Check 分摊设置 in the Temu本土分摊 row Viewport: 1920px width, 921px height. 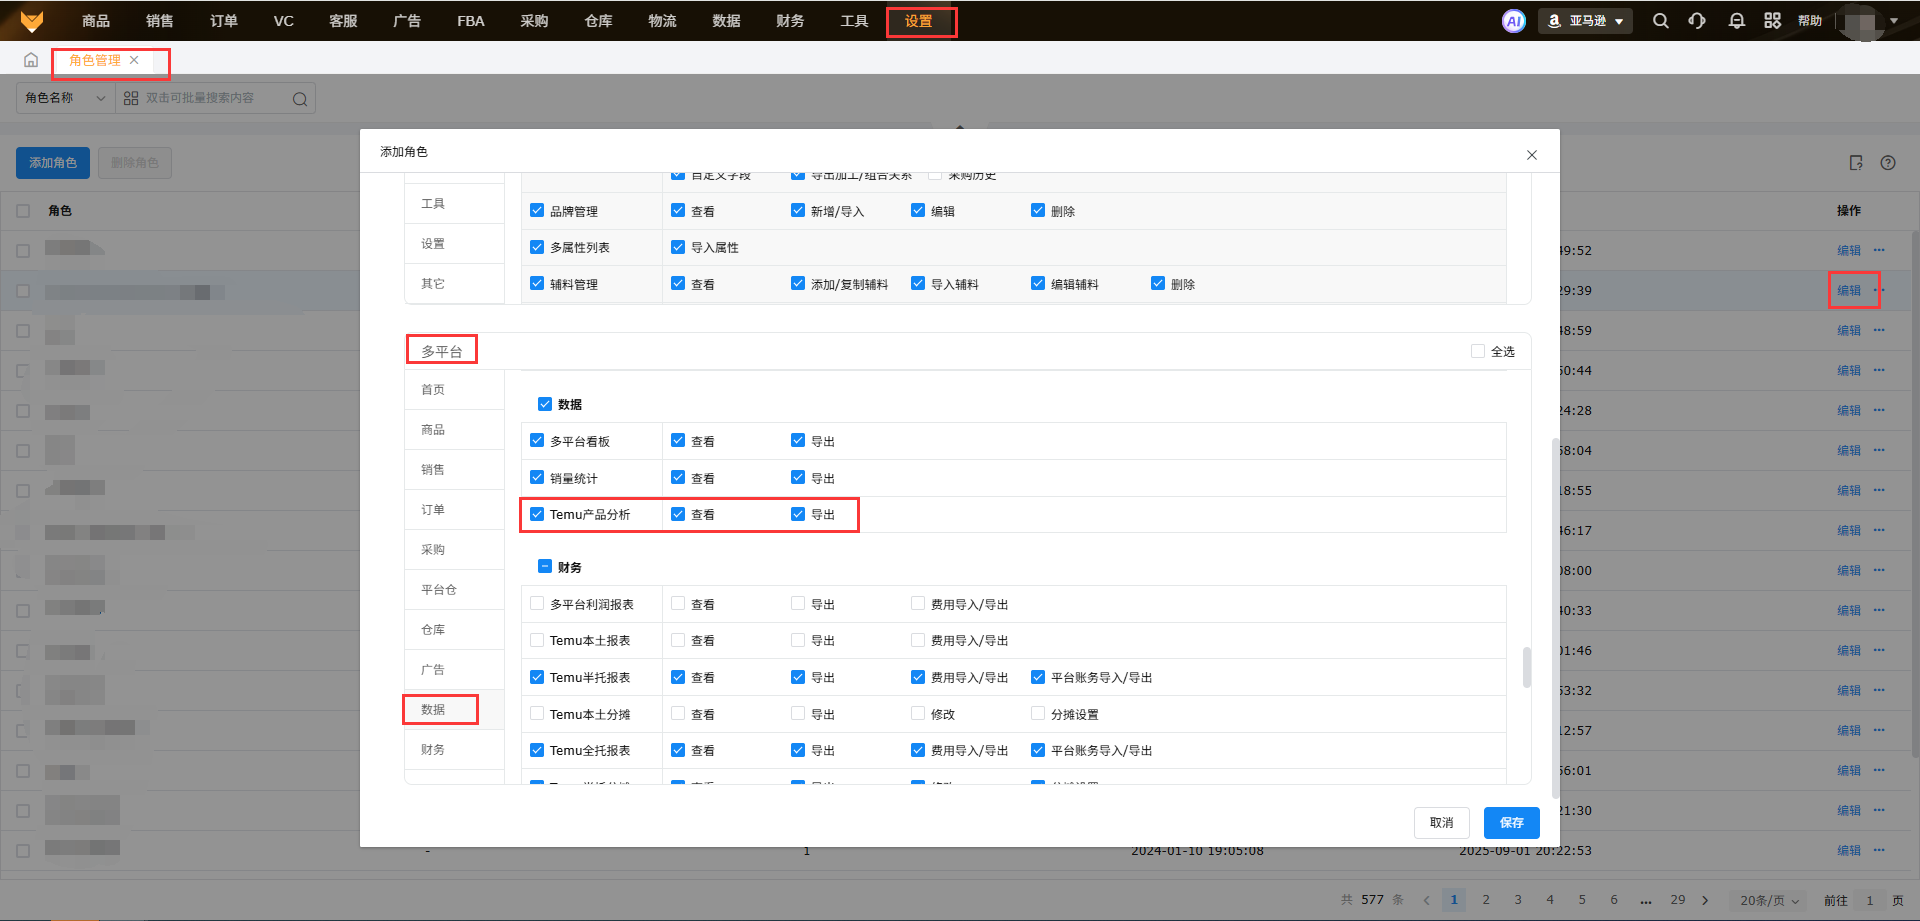(1038, 714)
